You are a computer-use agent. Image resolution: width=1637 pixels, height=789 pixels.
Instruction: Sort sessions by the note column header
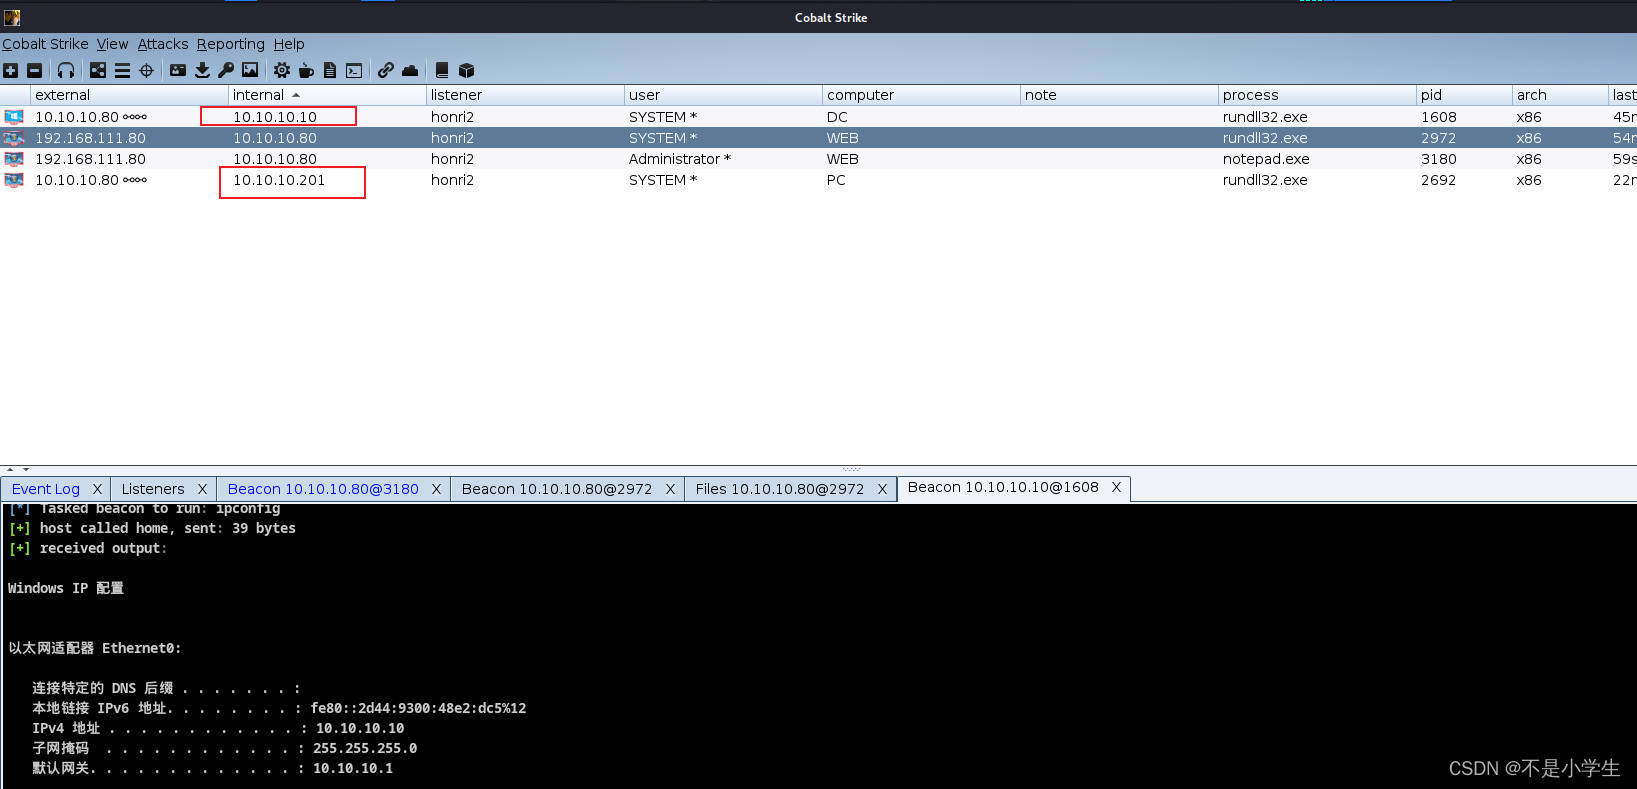click(x=1119, y=95)
